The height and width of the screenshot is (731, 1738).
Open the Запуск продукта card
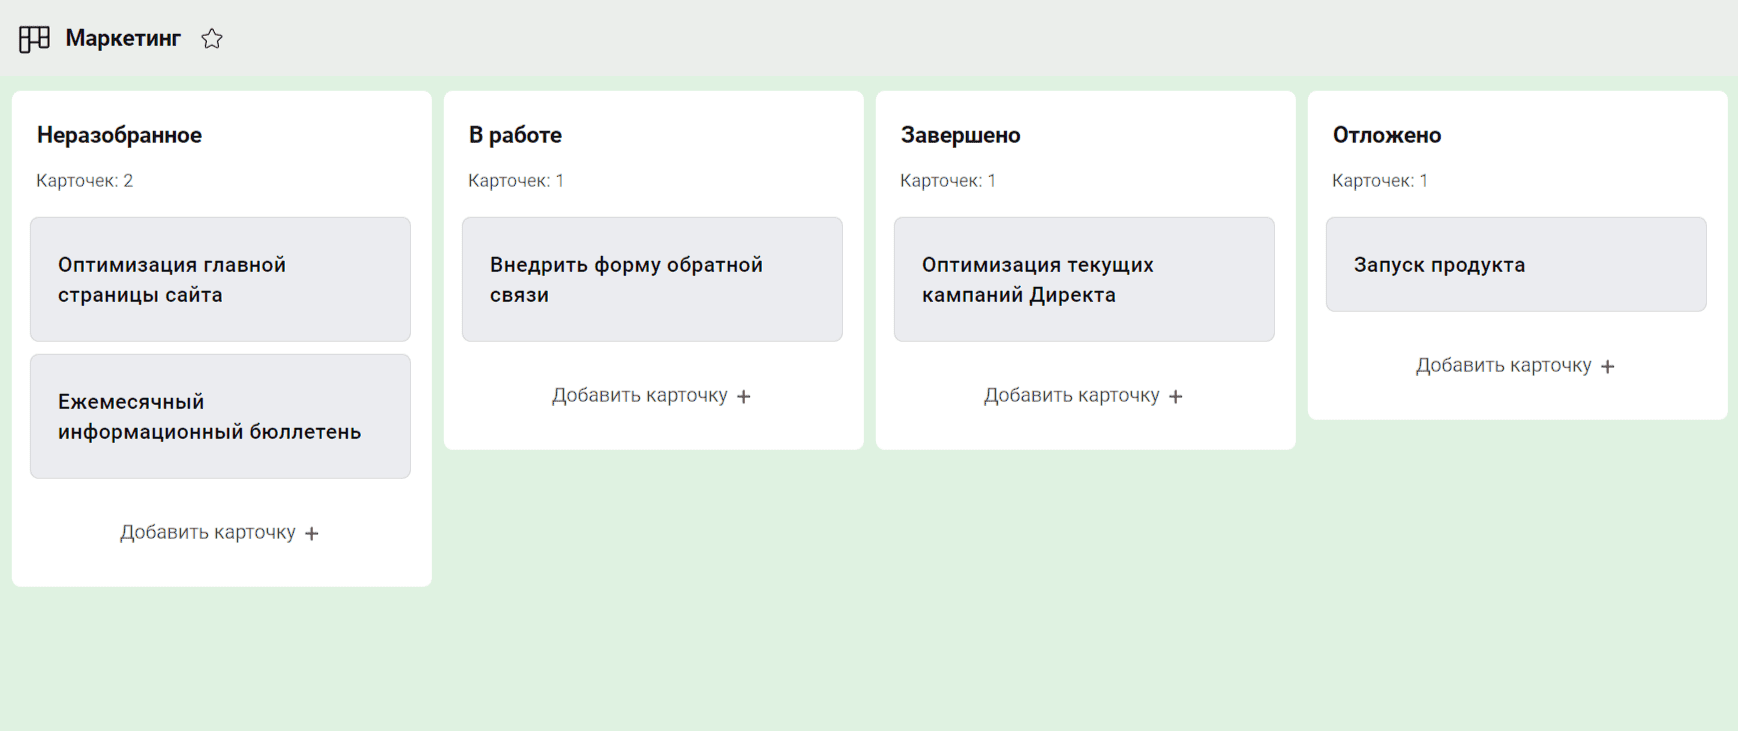pos(1516,265)
